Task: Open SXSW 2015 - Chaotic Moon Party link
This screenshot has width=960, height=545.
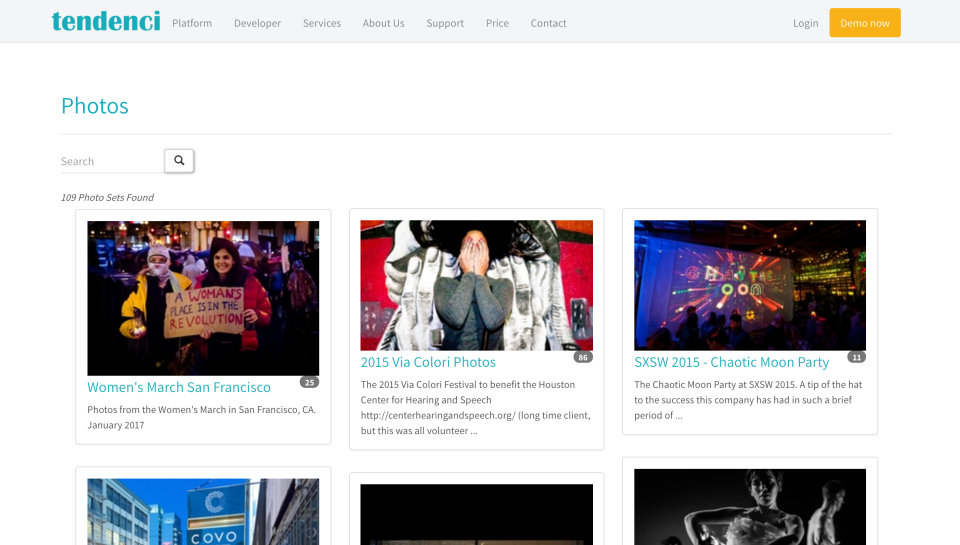Action: [732, 362]
